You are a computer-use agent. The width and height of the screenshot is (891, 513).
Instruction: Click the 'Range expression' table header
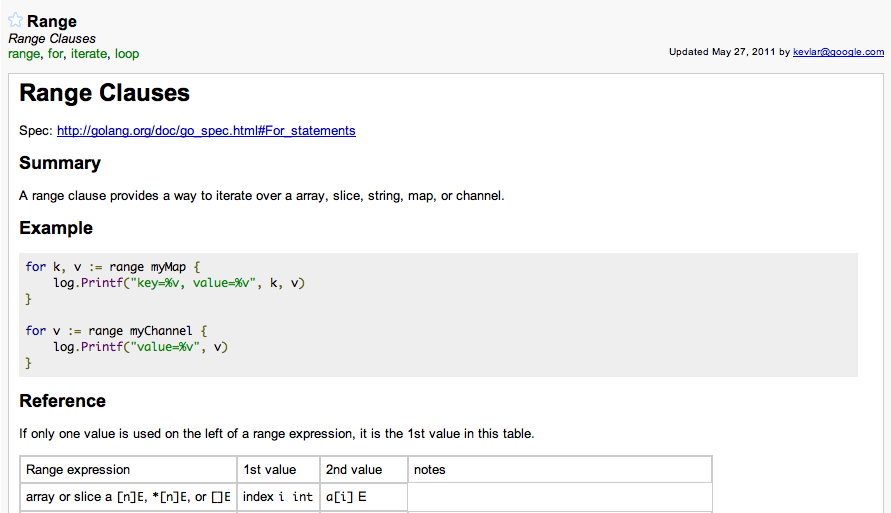pos(78,469)
